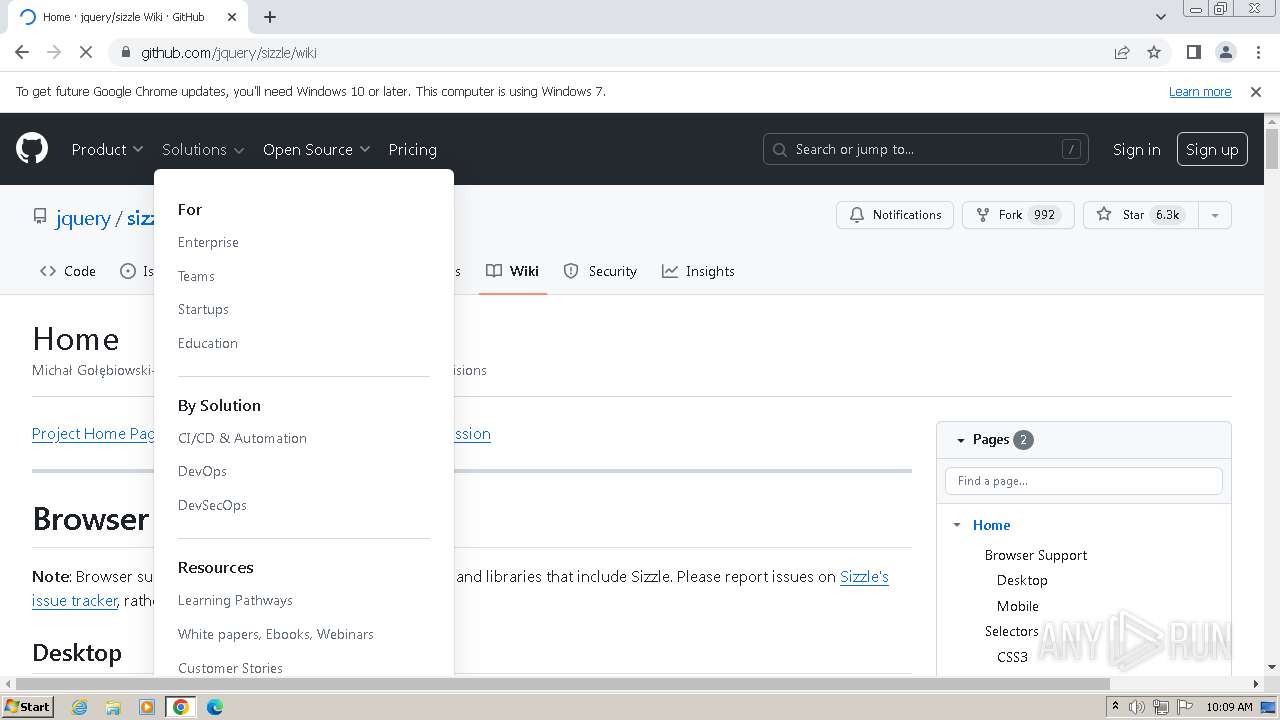Select Teams in Solutions menu

(196, 276)
